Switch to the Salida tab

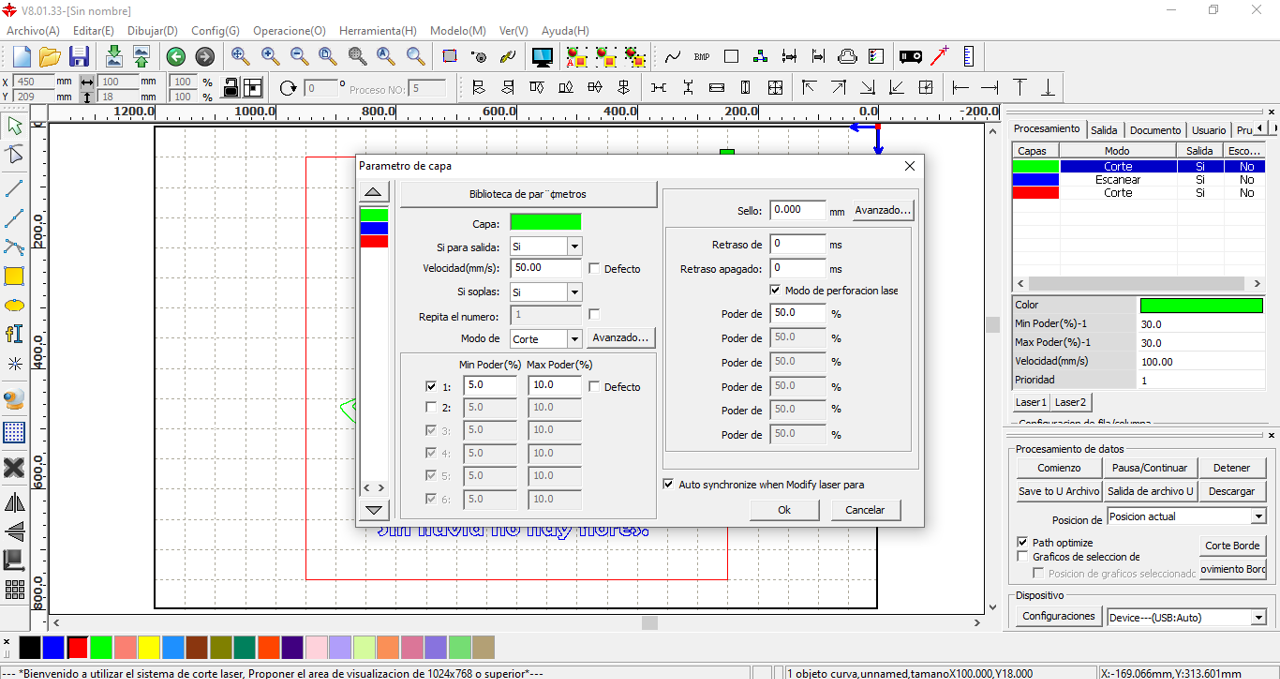coord(1104,130)
